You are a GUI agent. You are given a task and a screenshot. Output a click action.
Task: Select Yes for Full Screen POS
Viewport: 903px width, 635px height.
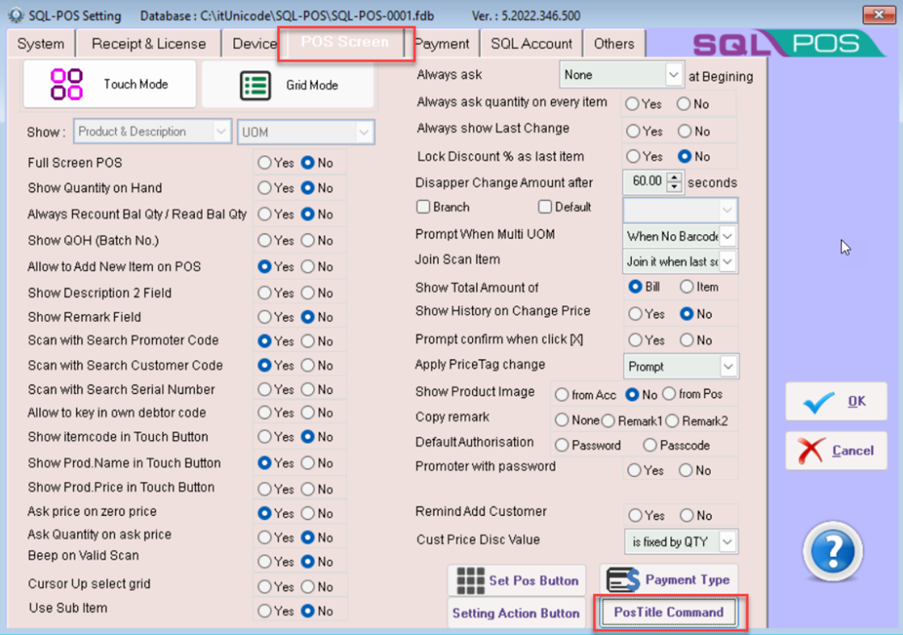(264, 163)
